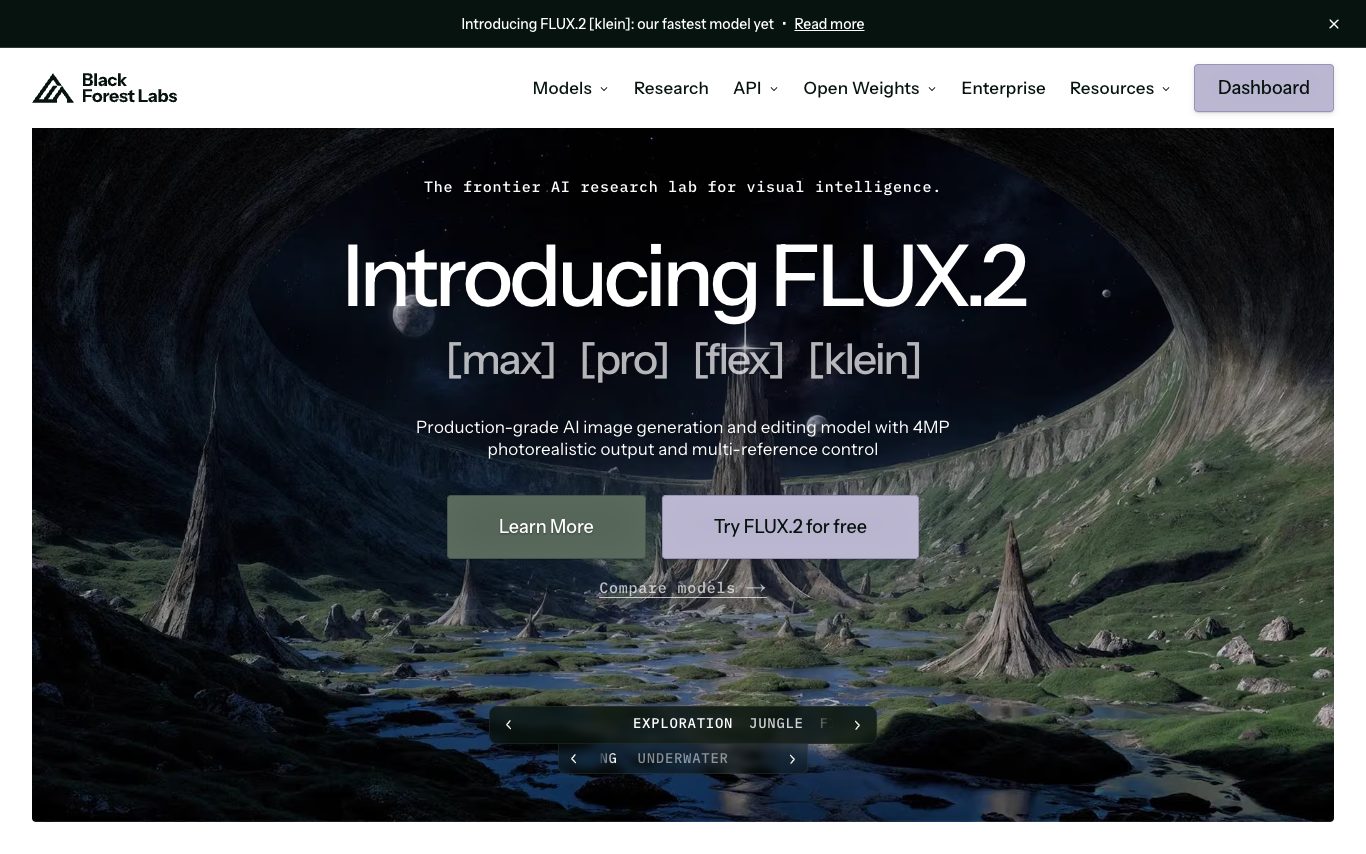Follow the Compare models link
Image resolution: width=1366 pixels, height=854 pixels.
click(682, 588)
